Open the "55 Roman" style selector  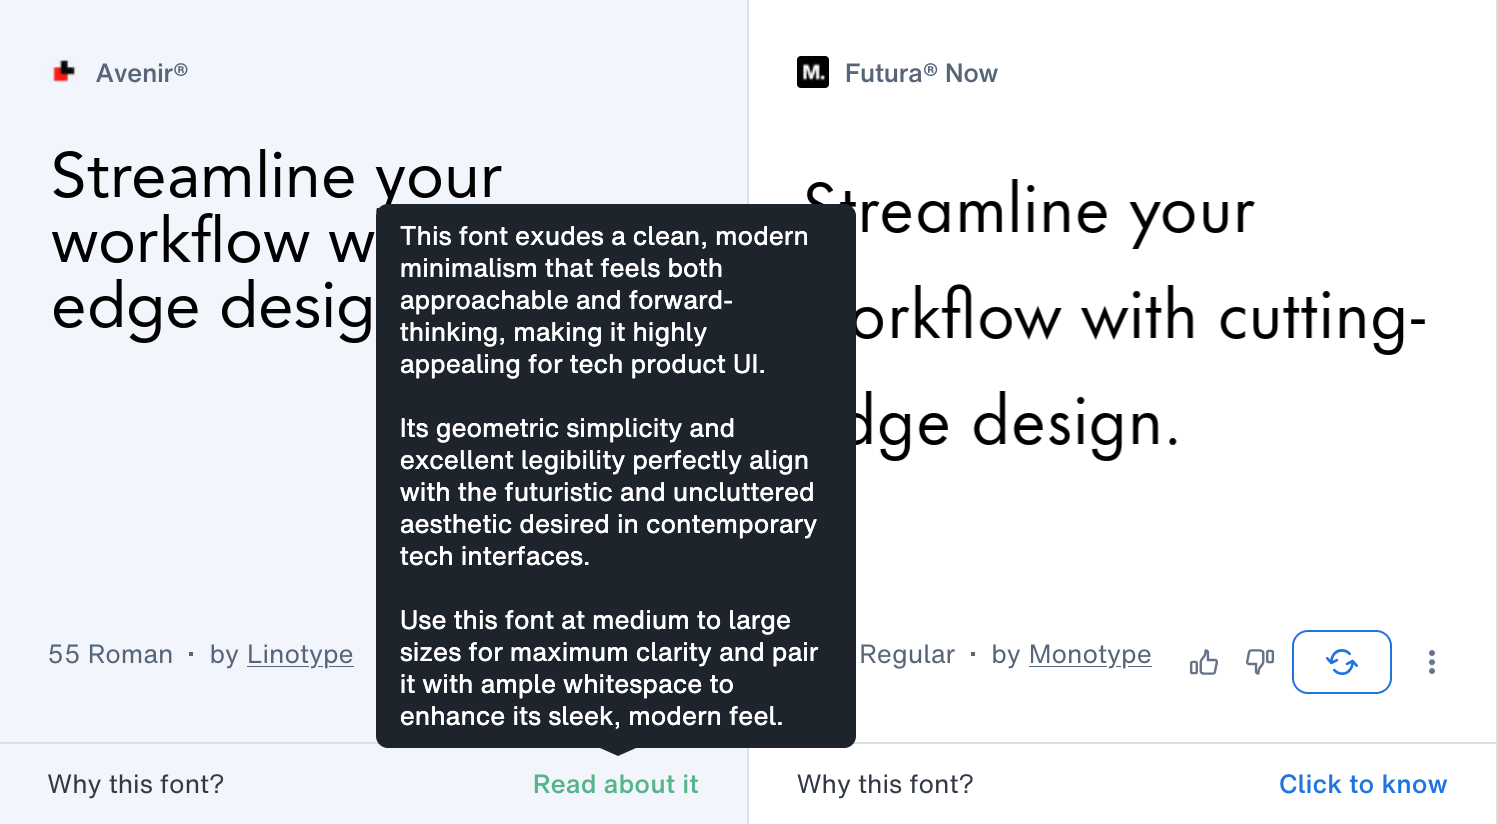click(110, 654)
